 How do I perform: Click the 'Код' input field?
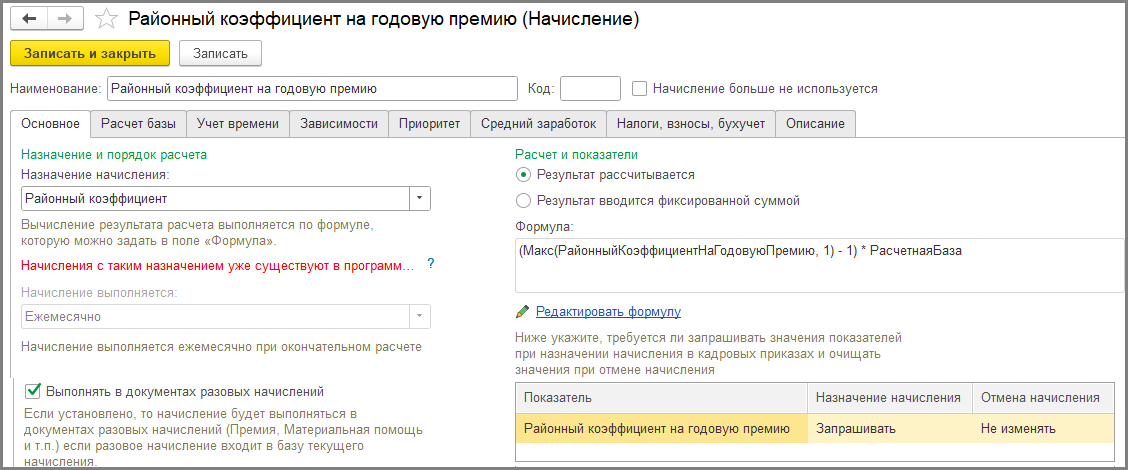590,88
